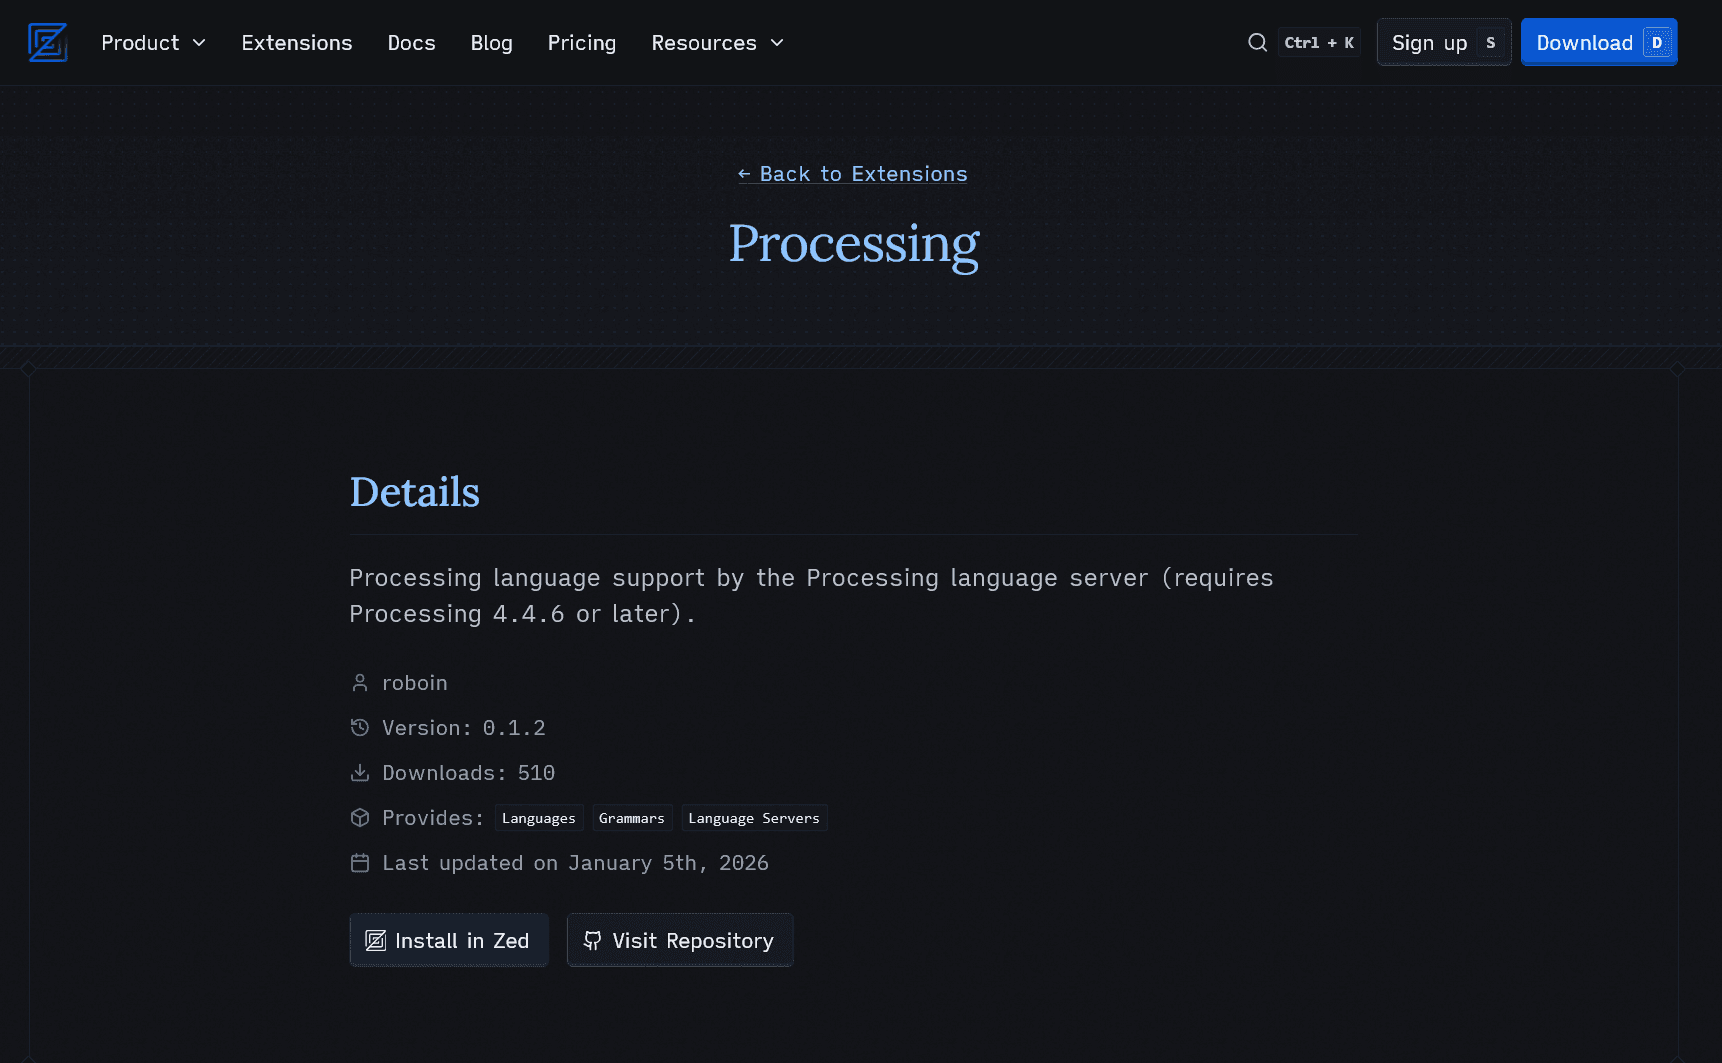Viewport: 1722px width, 1063px height.
Task: Open the Resources menu
Action: [x=718, y=43]
